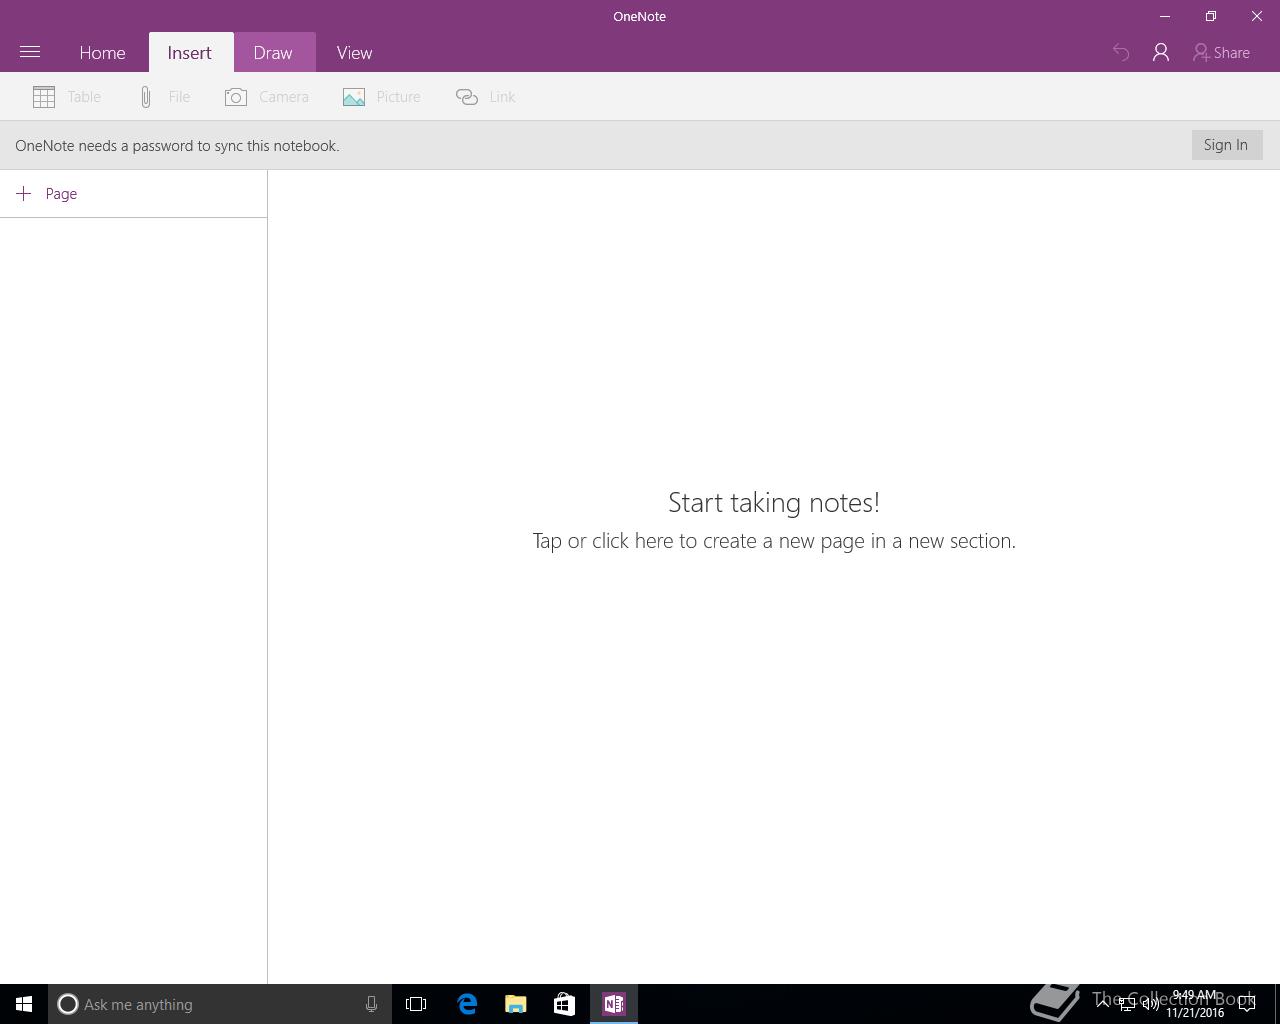Add a Link from ribbon
The width and height of the screenshot is (1280, 1024).
(486, 97)
